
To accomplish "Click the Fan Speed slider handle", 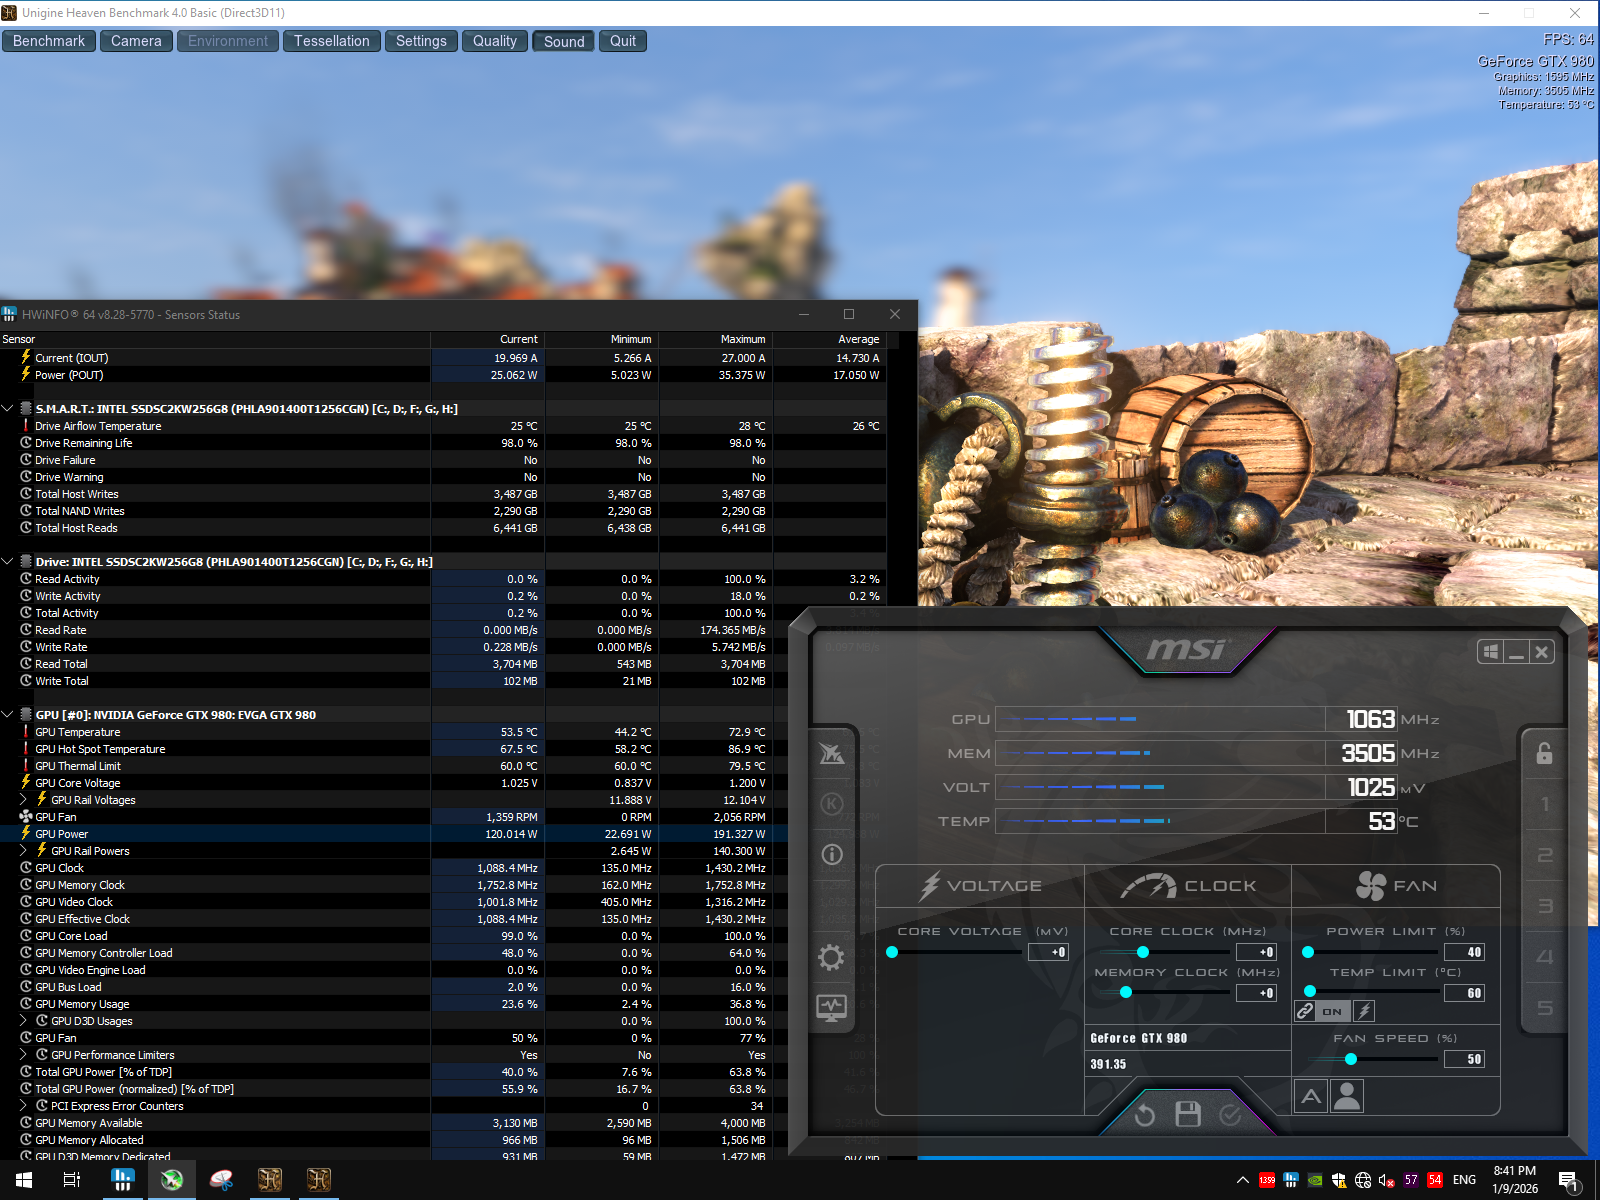I will [1351, 1059].
